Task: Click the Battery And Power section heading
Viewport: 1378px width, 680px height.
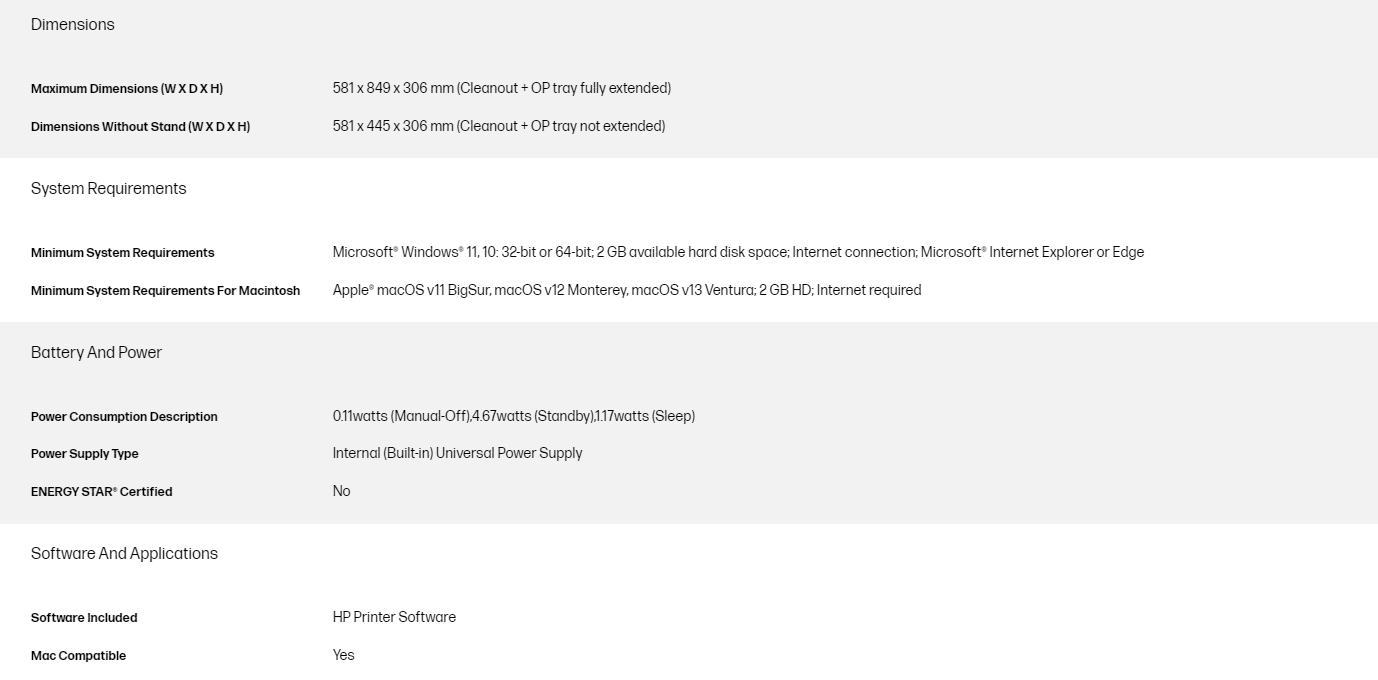Action: tap(96, 353)
